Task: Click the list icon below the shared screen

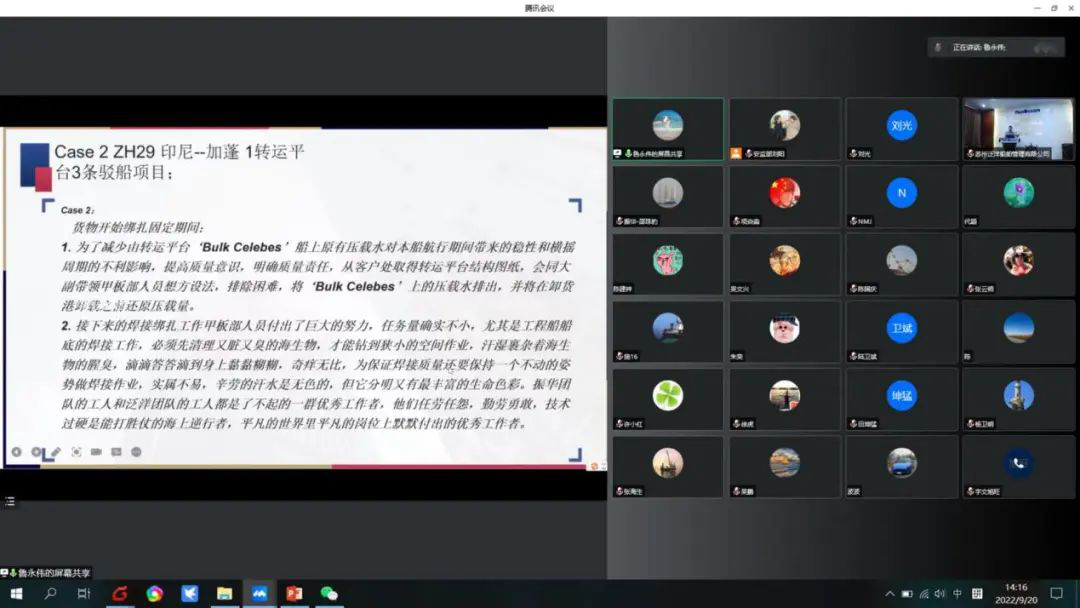Action: coord(10,501)
